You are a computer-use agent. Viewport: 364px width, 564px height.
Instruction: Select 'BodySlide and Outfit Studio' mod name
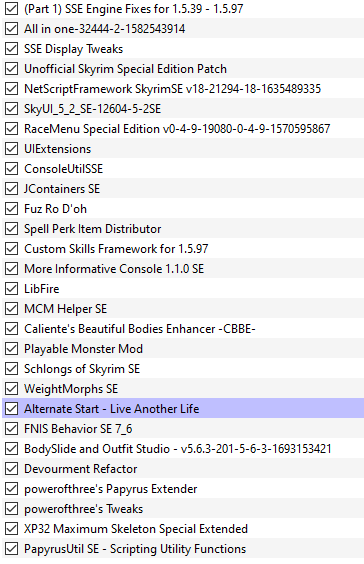tap(178, 449)
